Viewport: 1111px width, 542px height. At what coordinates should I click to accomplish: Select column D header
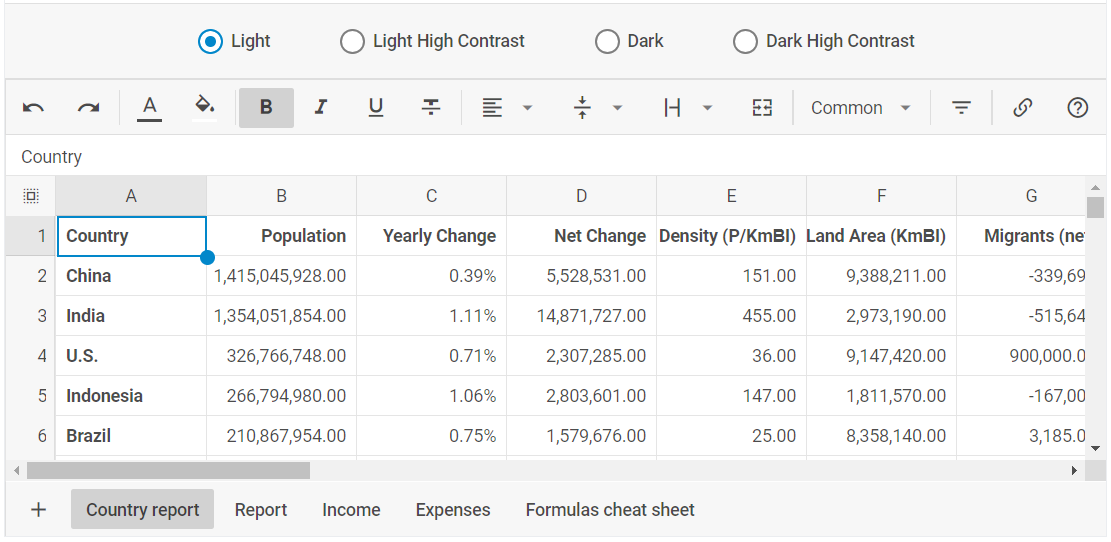tap(582, 196)
